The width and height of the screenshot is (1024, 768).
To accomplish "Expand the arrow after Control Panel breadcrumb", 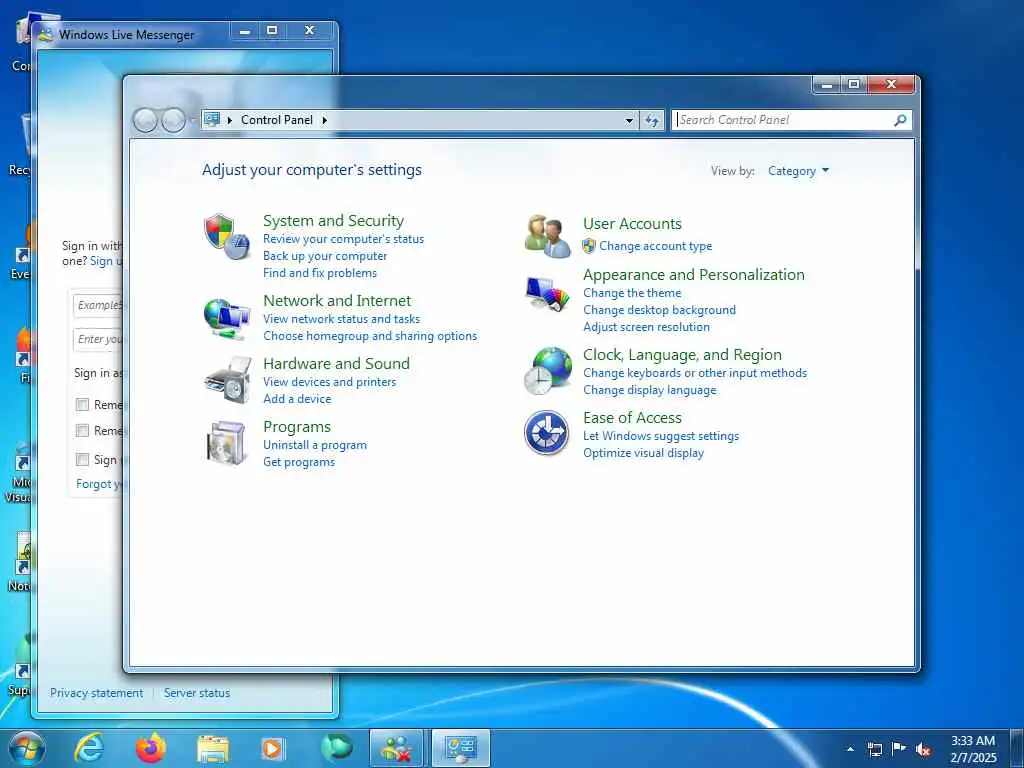I will click(x=324, y=120).
